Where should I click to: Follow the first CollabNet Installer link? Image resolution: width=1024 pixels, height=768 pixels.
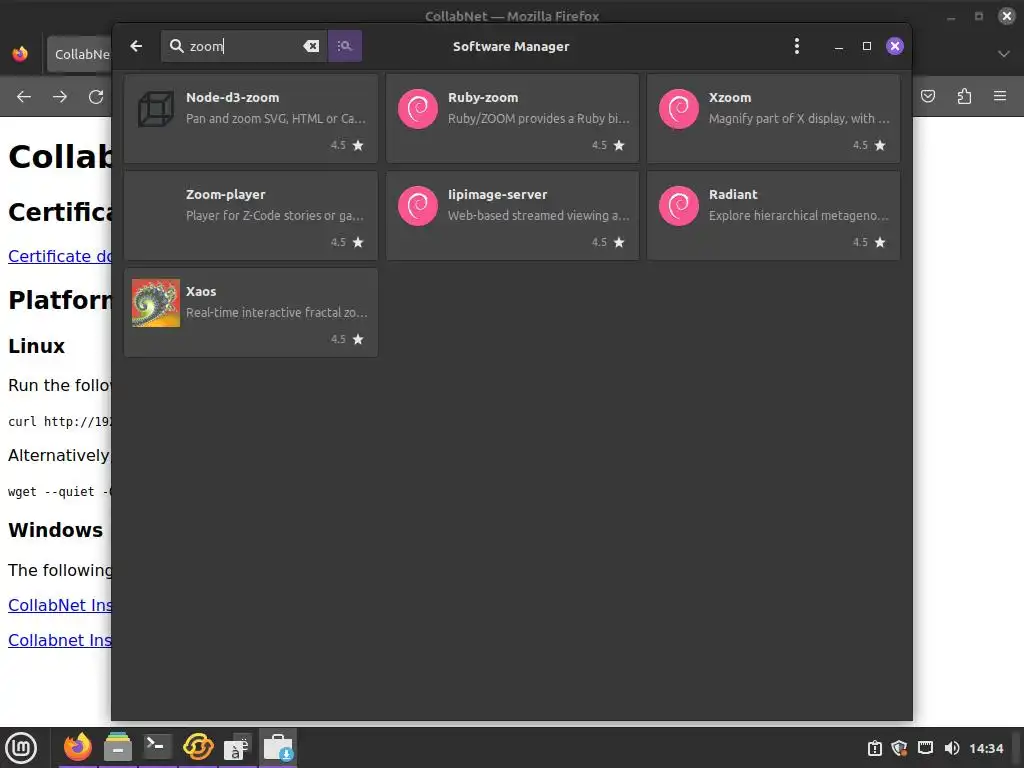[59, 605]
